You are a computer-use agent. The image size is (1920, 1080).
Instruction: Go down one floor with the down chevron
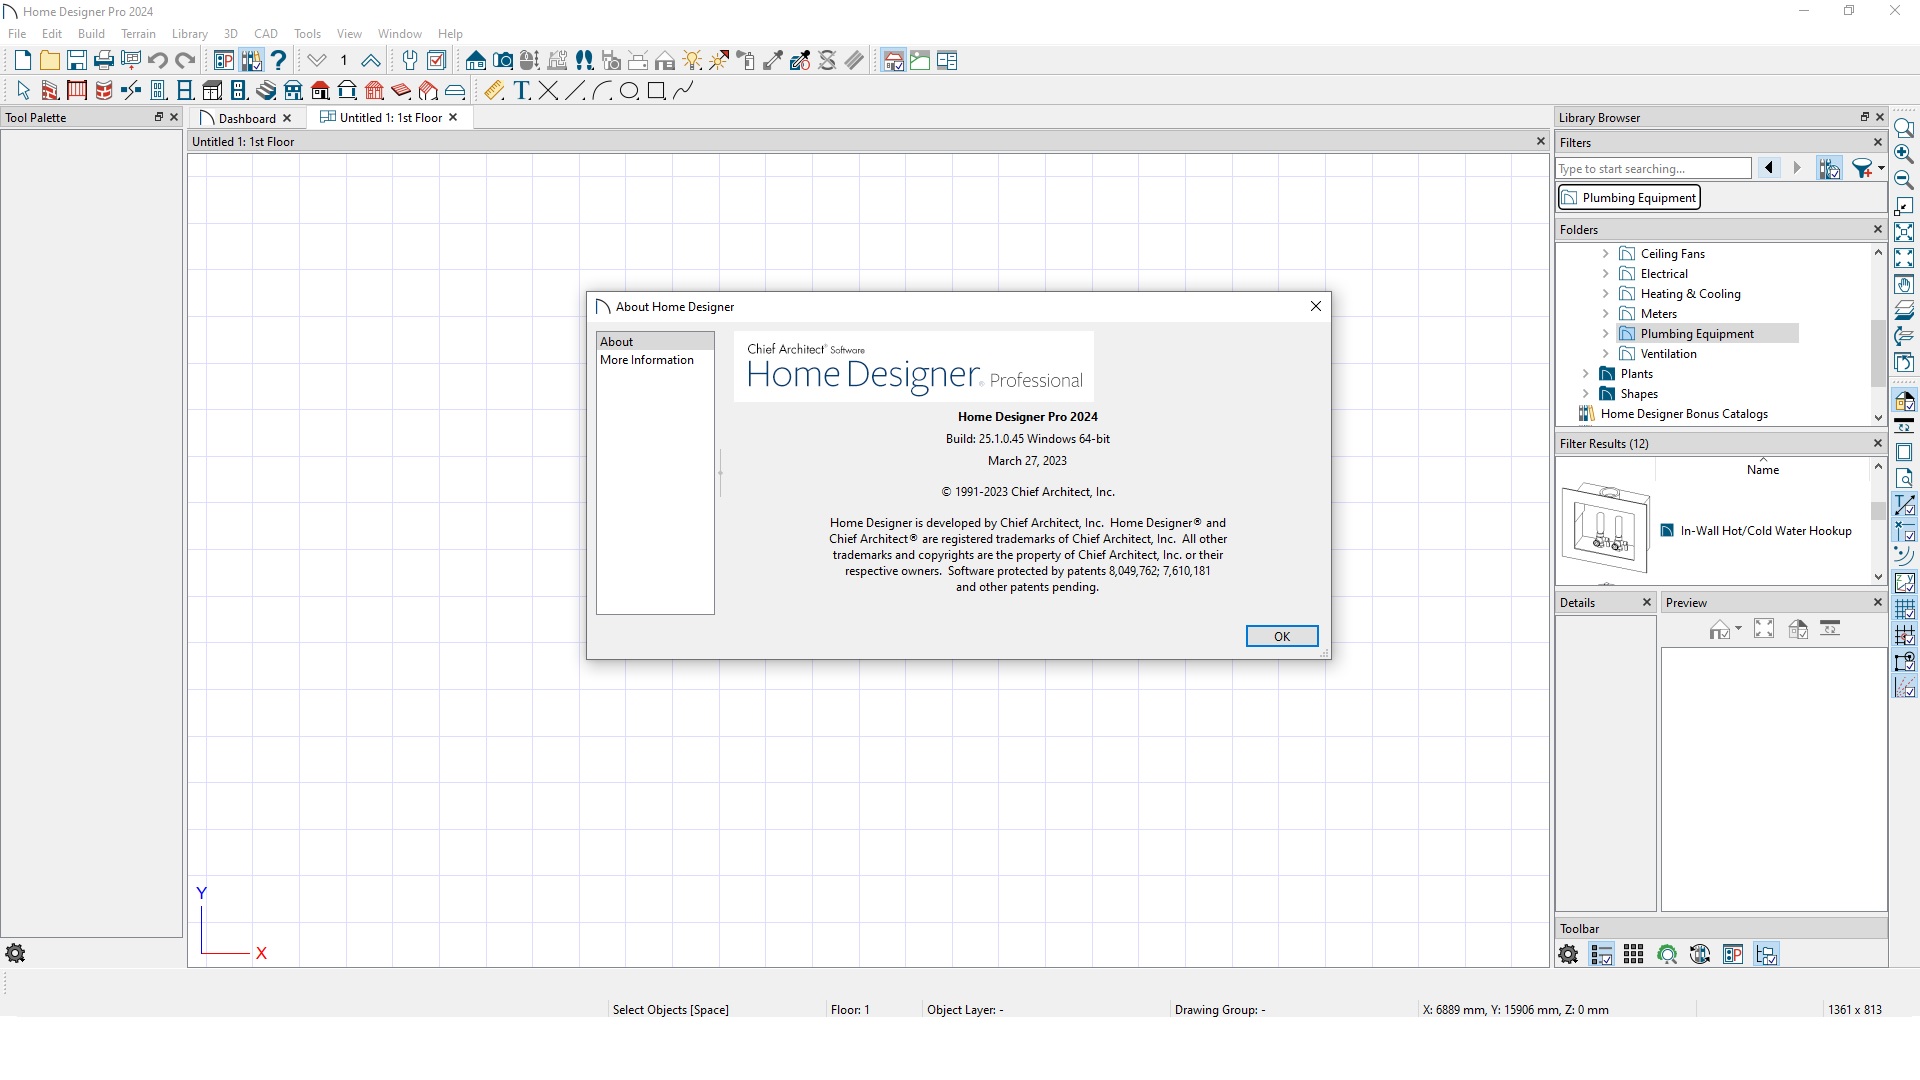[317, 61]
